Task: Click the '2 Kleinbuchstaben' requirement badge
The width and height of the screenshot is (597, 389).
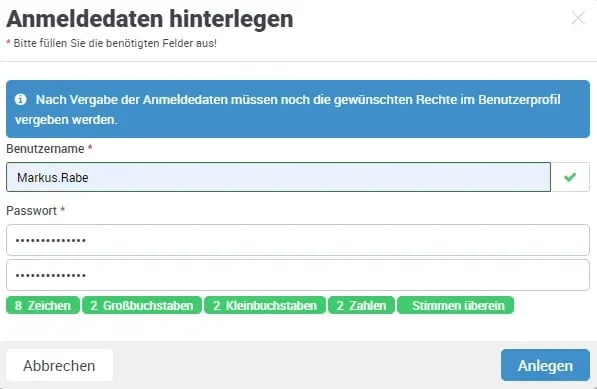Action: pos(265,305)
